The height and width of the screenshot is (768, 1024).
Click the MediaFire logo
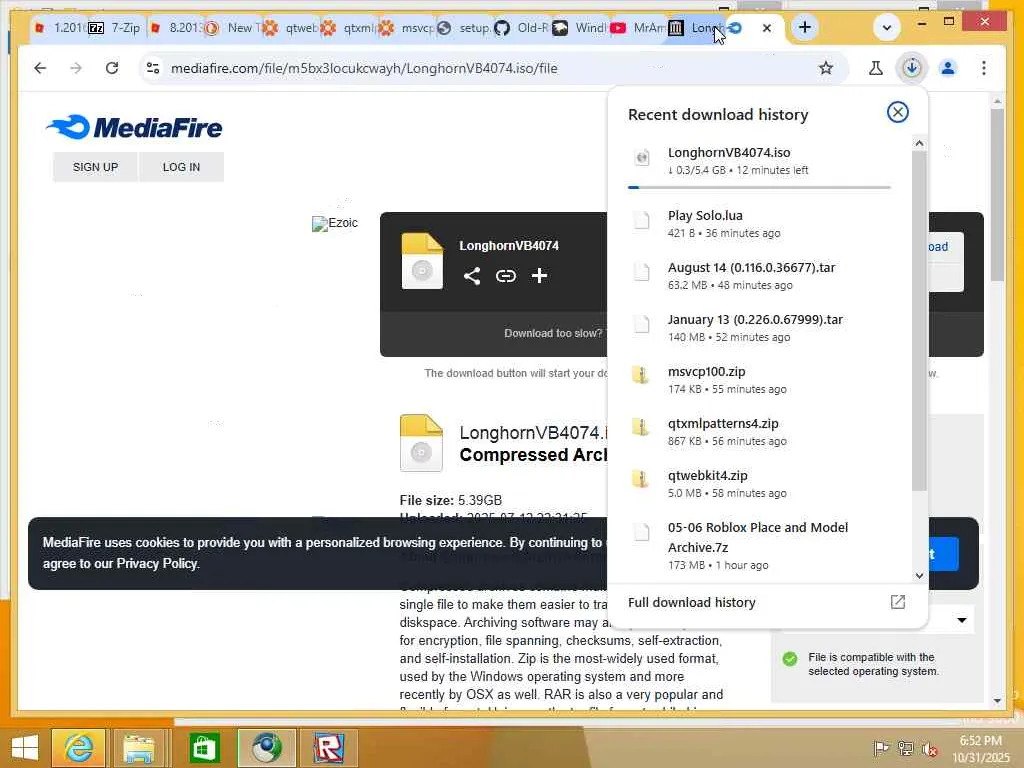point(134,127)
